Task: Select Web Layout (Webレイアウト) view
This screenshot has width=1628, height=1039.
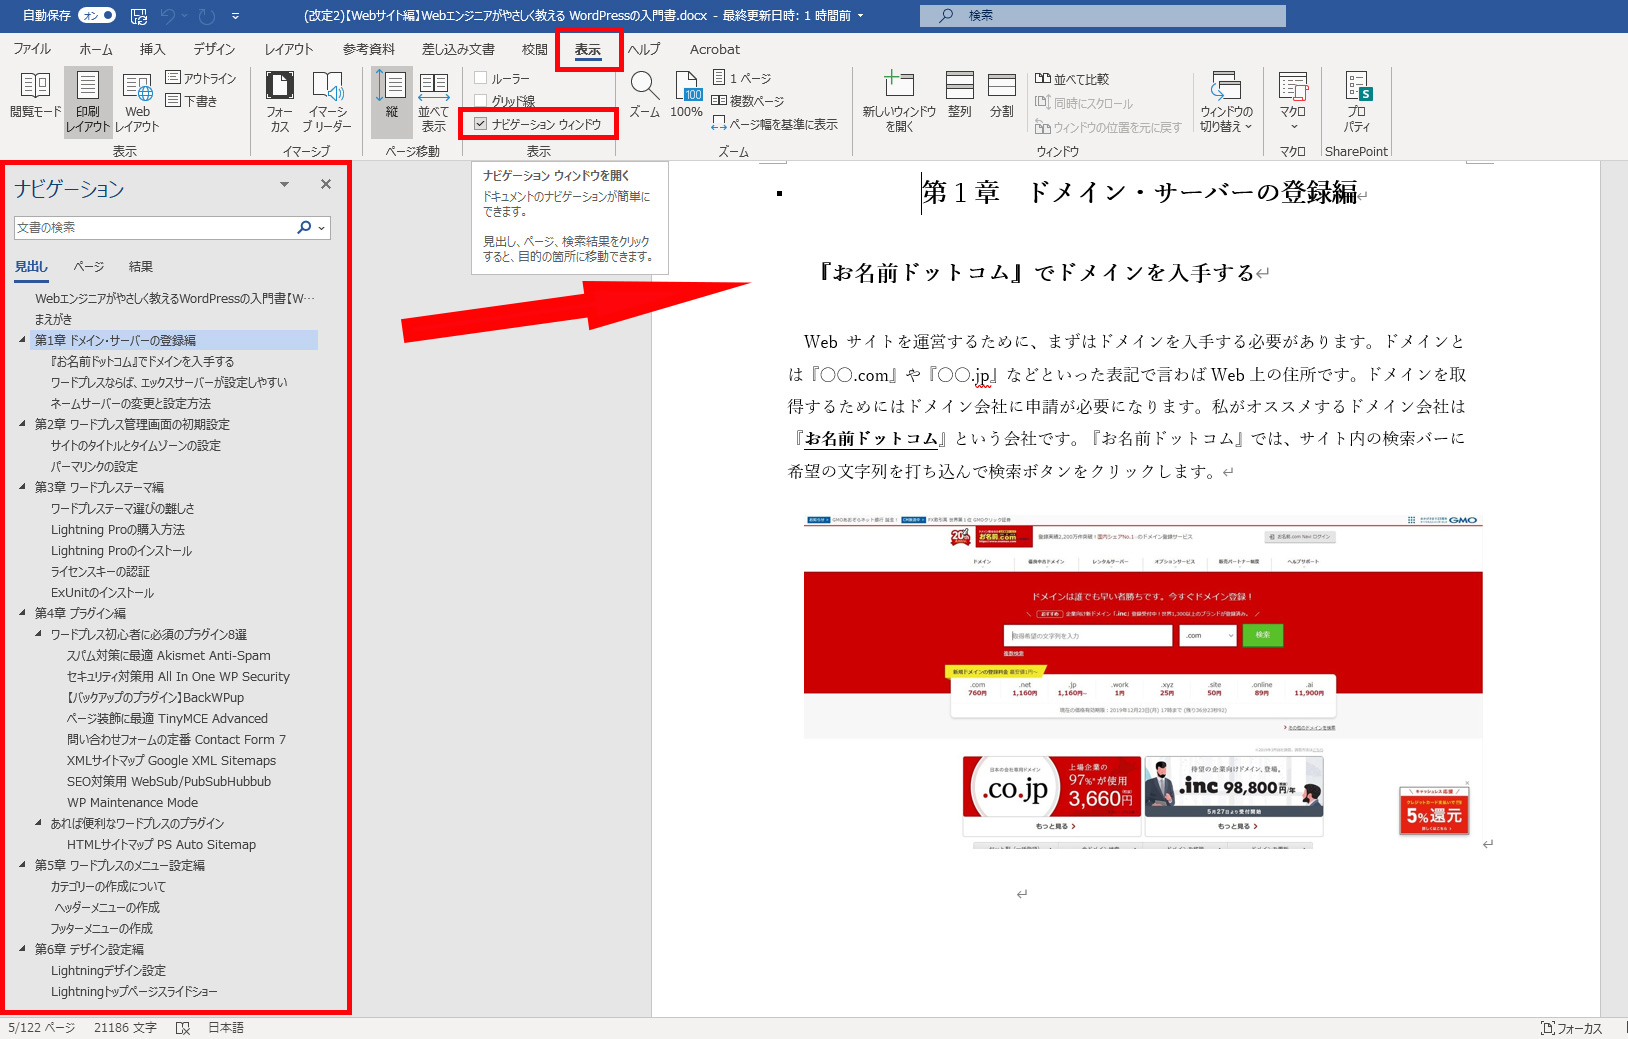Action: [x=137, y=101]
